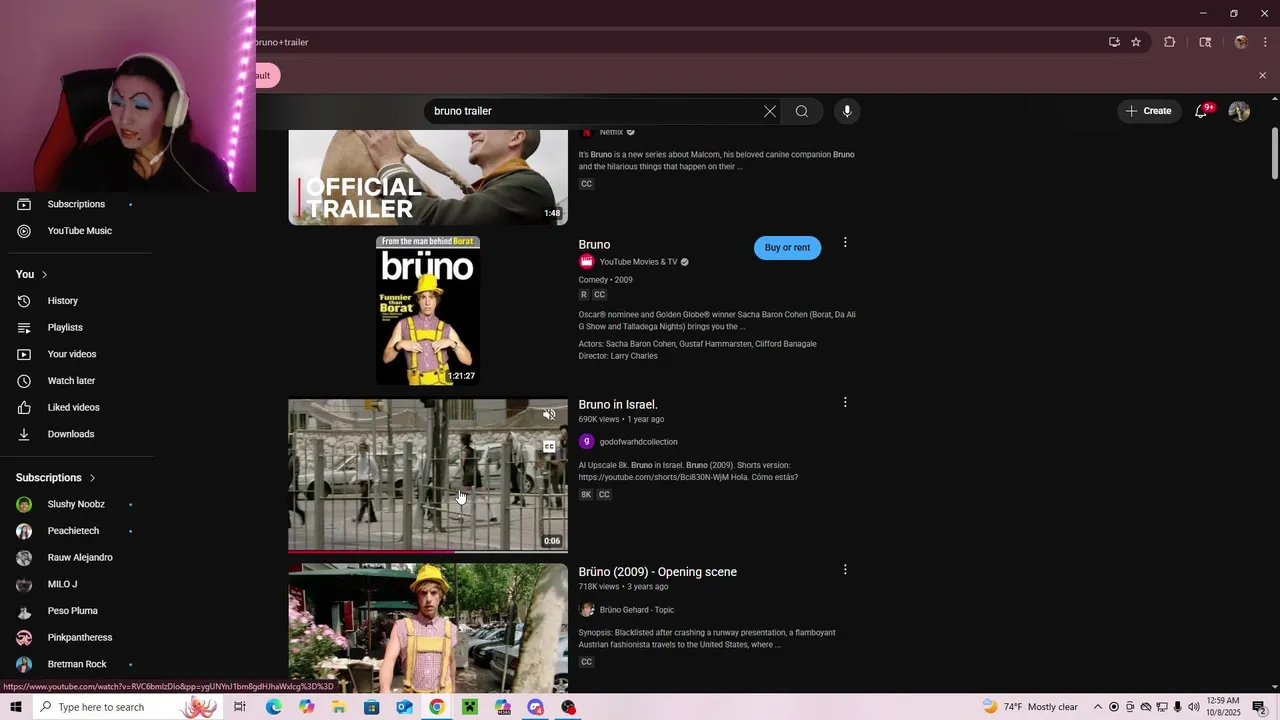The image size is (1280, 720).
Task: Open Minecraft from the taskbar
Action: pos(470,707)
